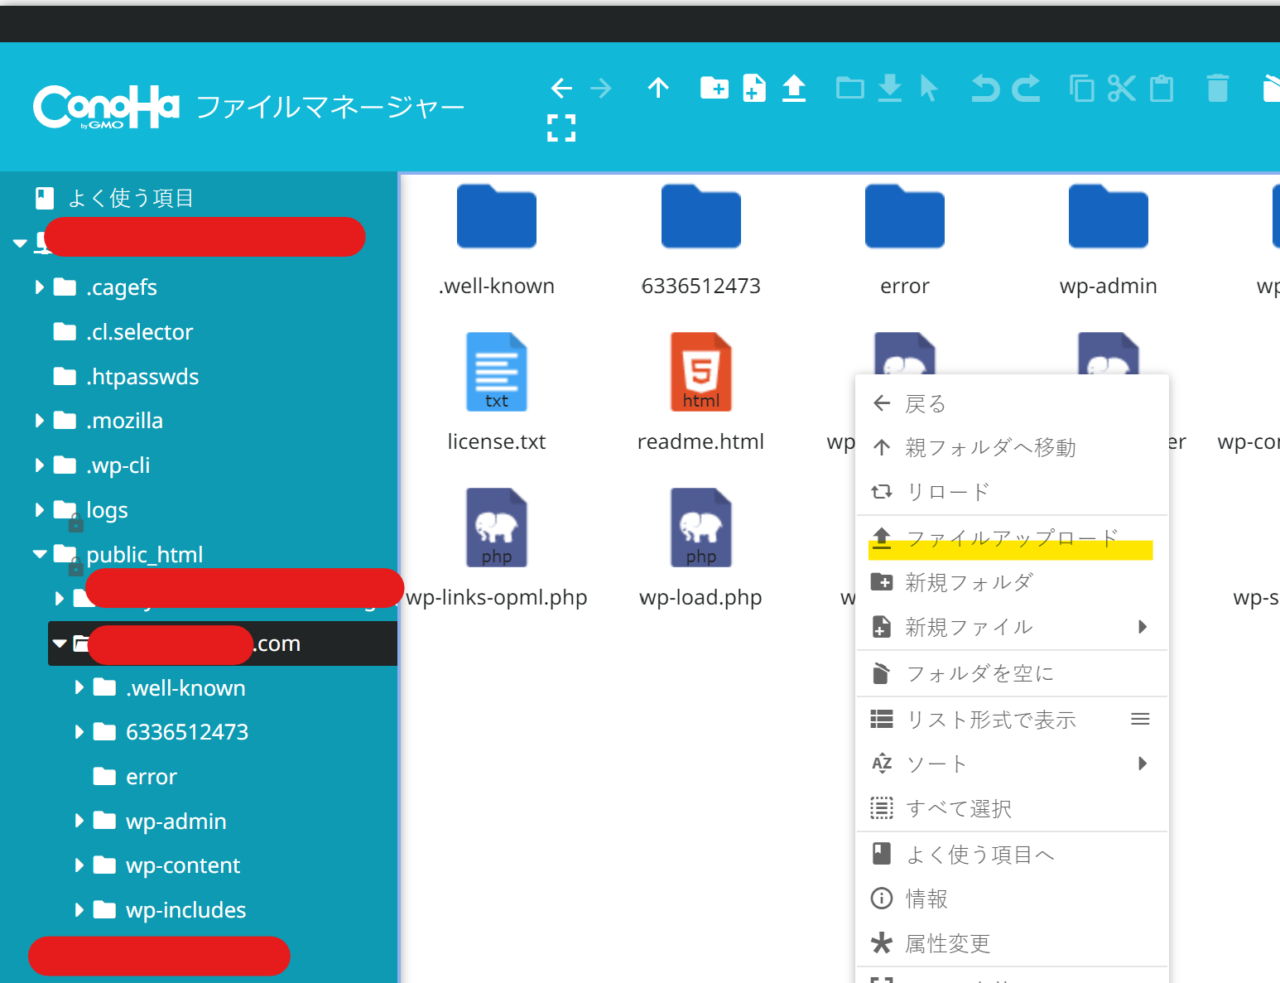Viewport: 1280px width, 983px height.
Task: Collapse the public_html tree node
Action: (40, 554)
